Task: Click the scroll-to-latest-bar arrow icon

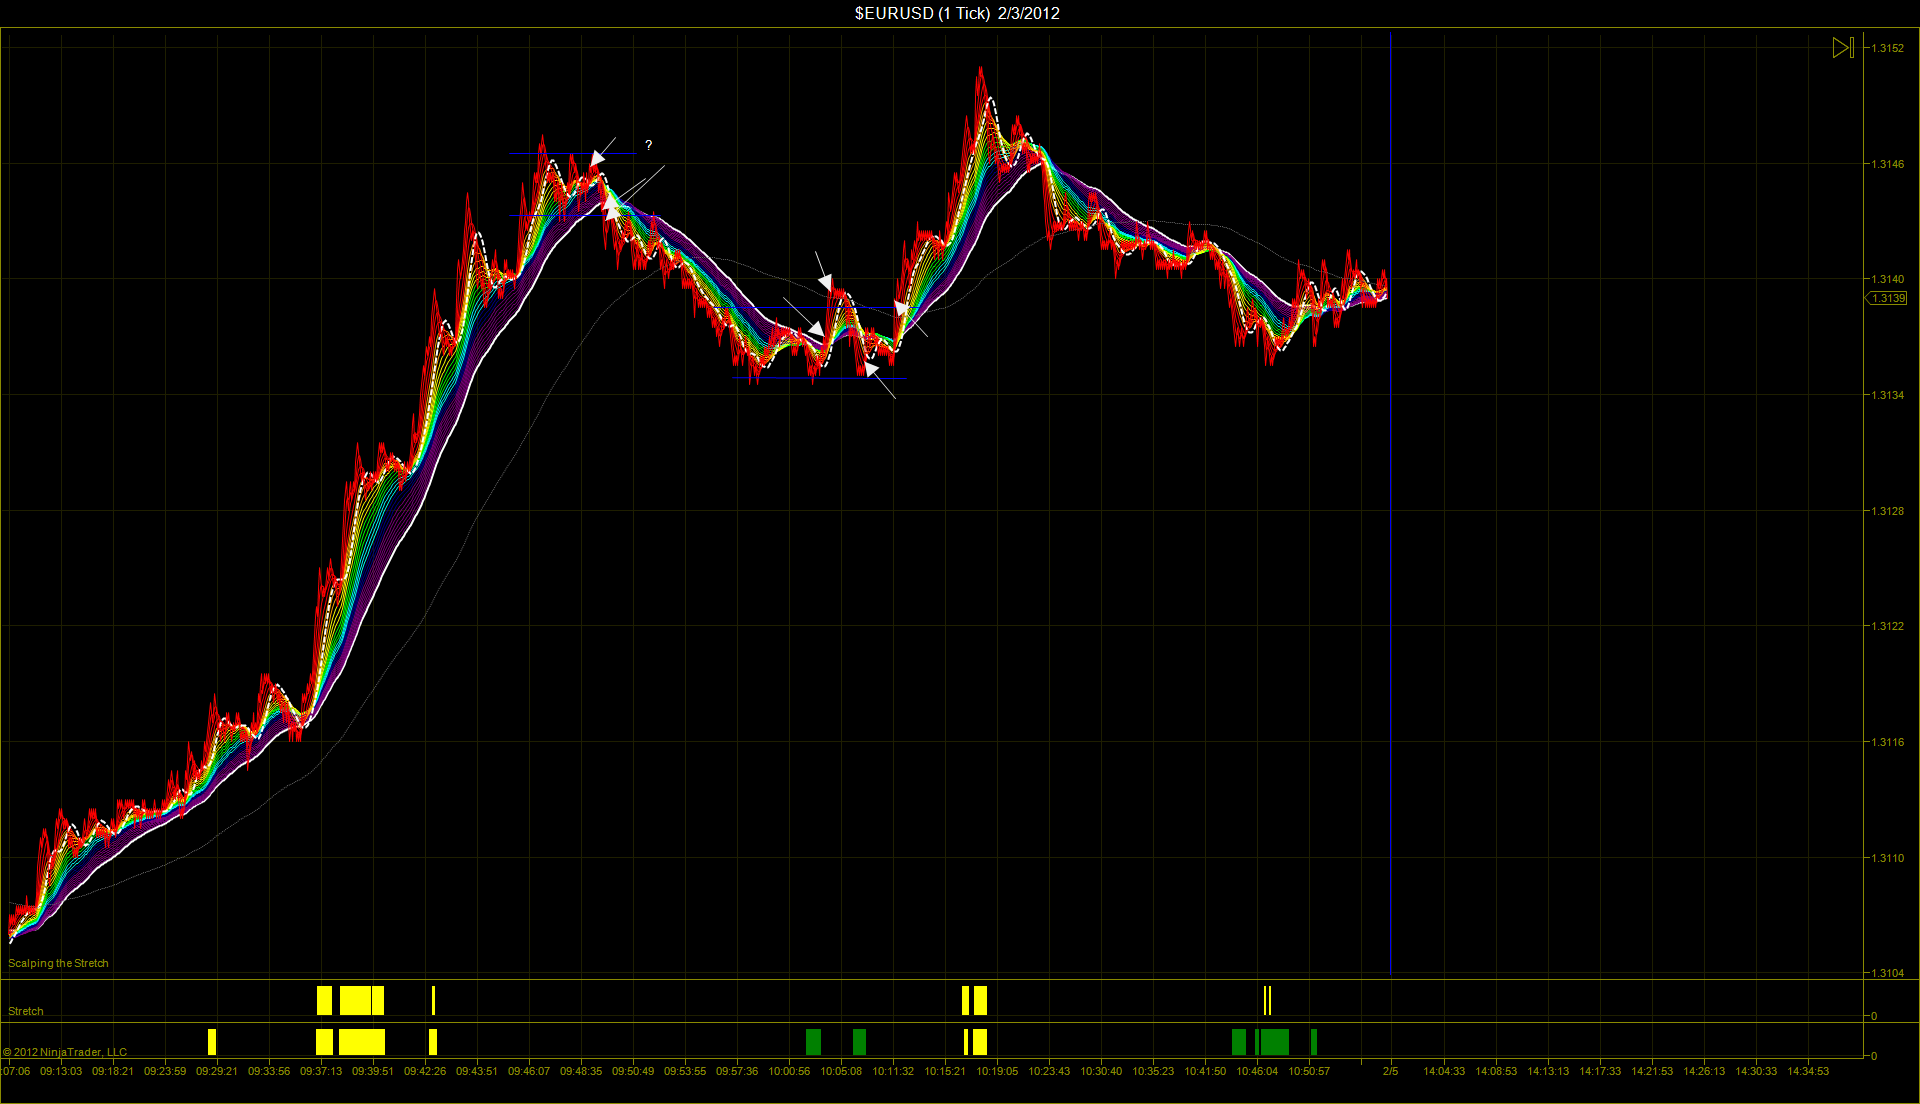Action: click(x=1843, y=47)
